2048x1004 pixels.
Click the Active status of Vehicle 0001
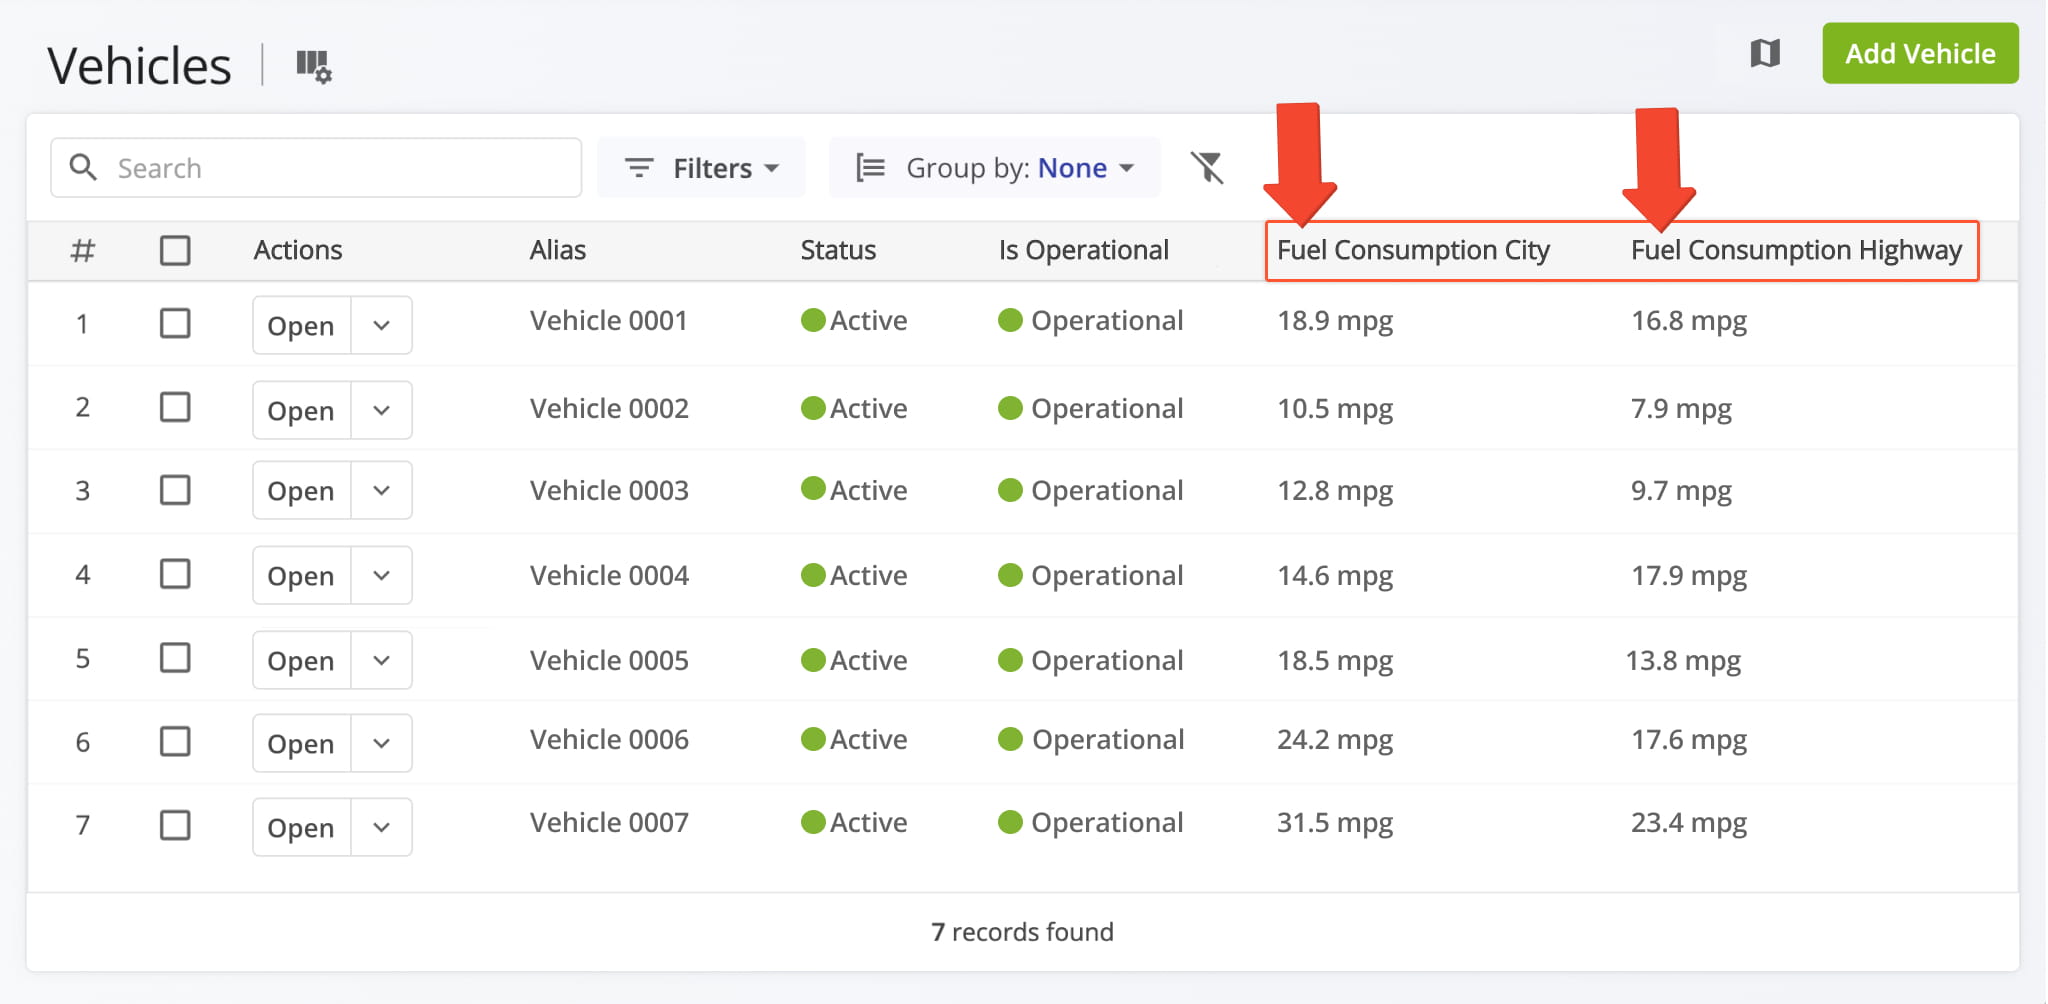click(x=854, y=320)
